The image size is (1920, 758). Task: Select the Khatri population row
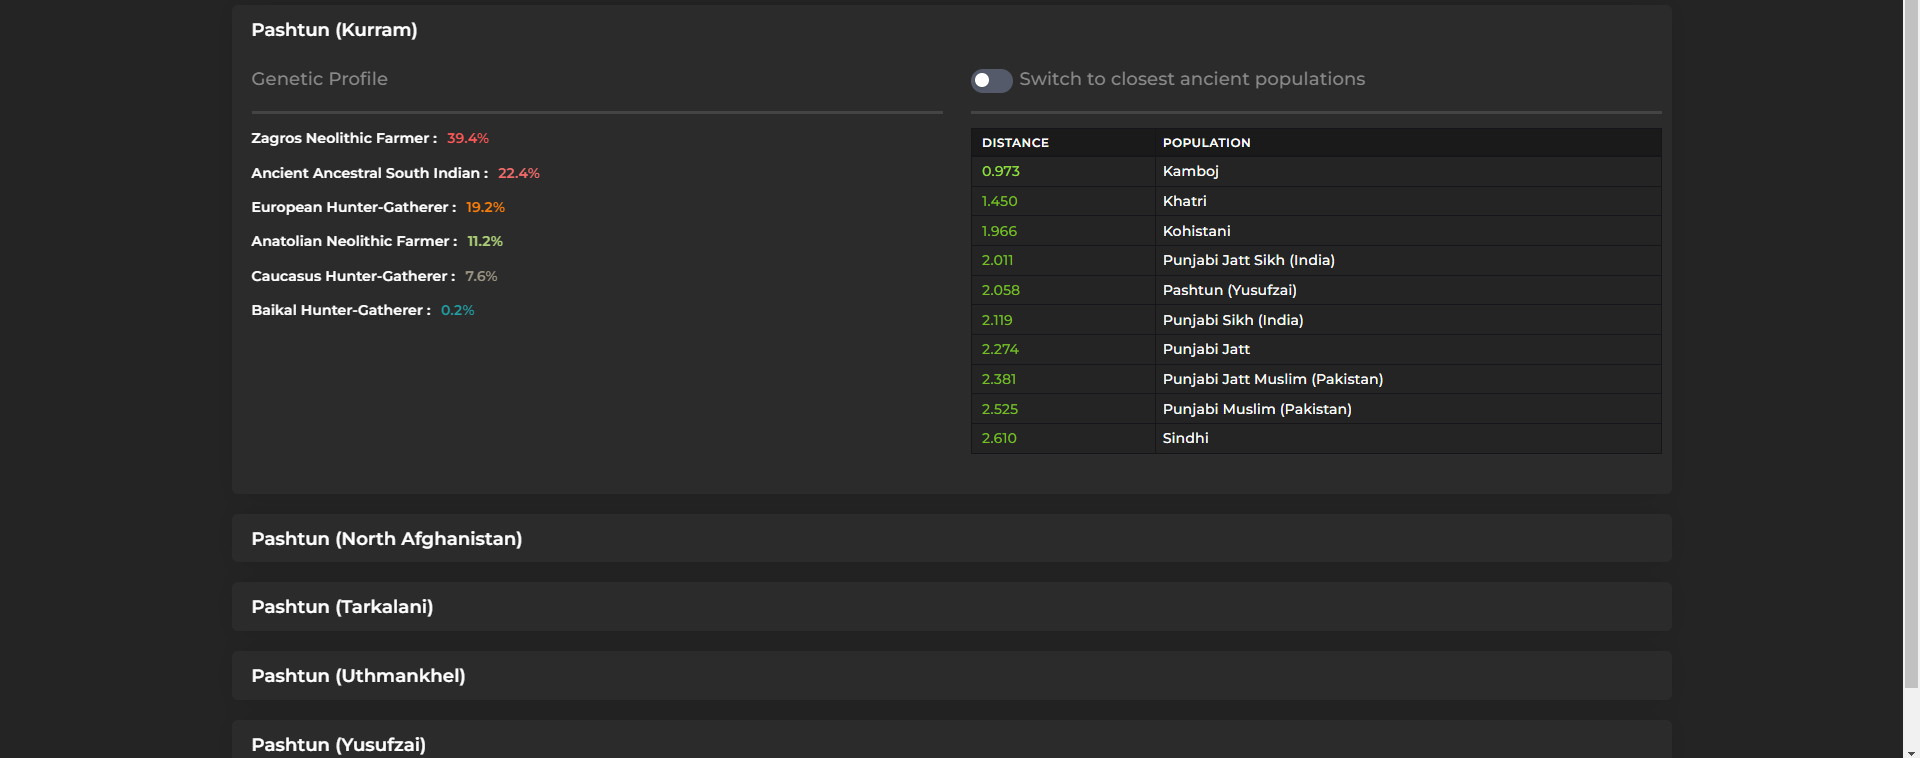(x=1316, y=201)
